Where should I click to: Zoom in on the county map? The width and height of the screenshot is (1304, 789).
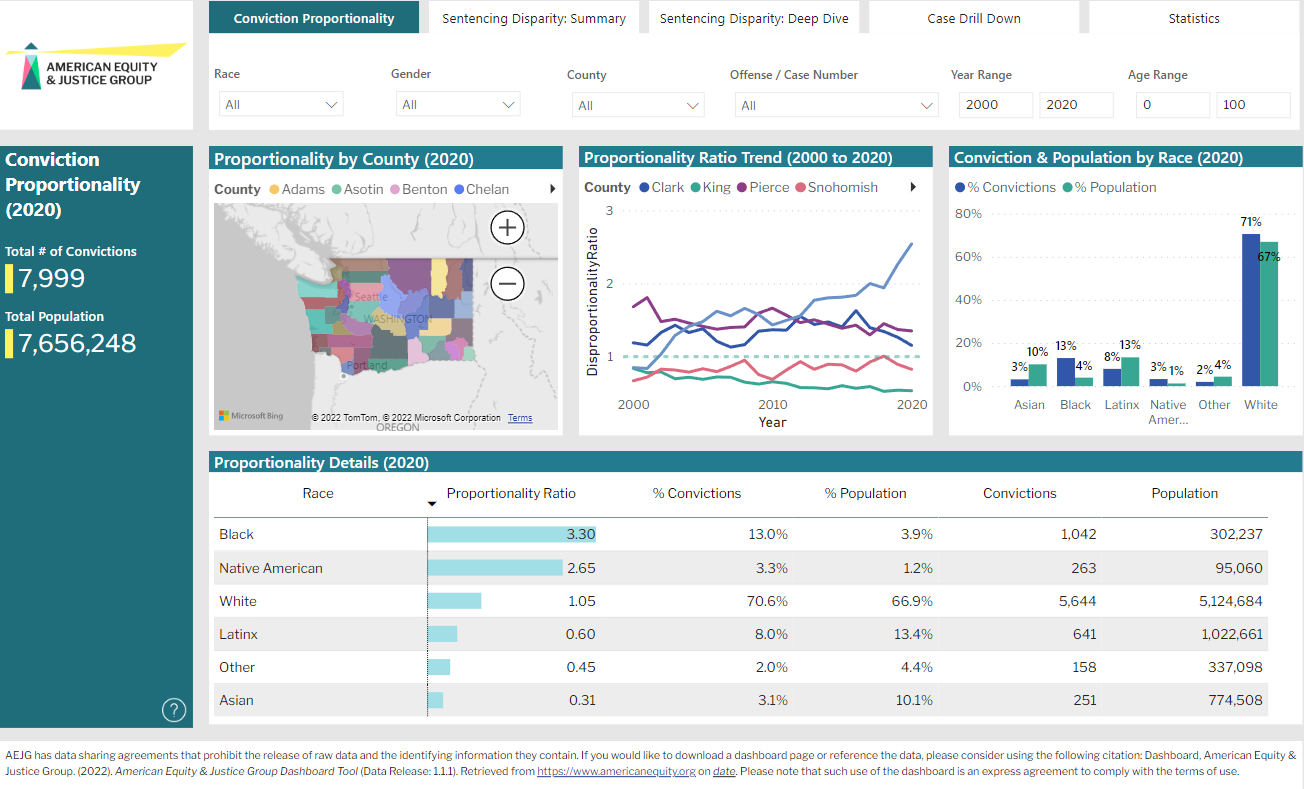coord(508,228)
